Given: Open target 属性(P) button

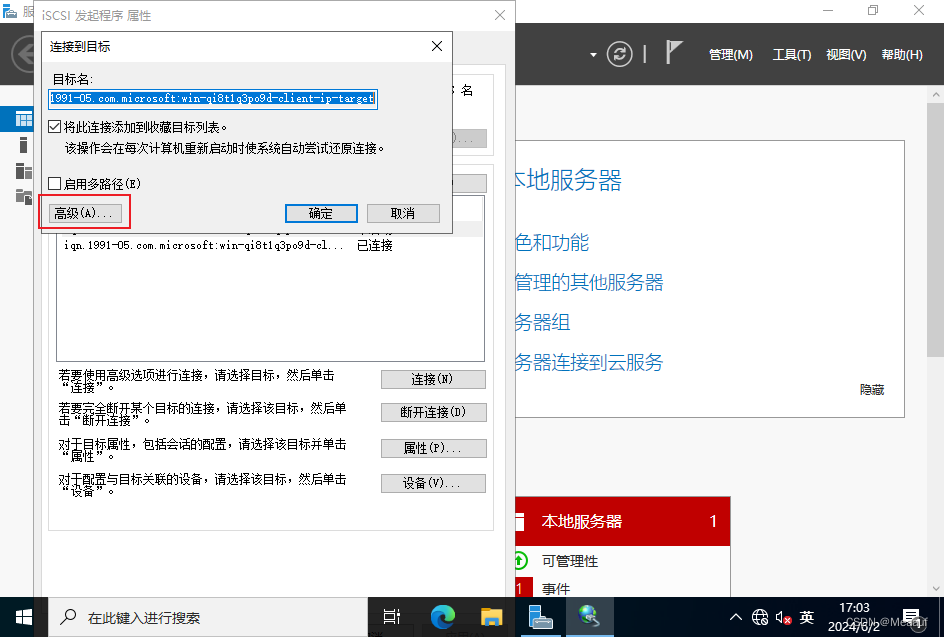Looking at the screenshot, I should point(433,449).
